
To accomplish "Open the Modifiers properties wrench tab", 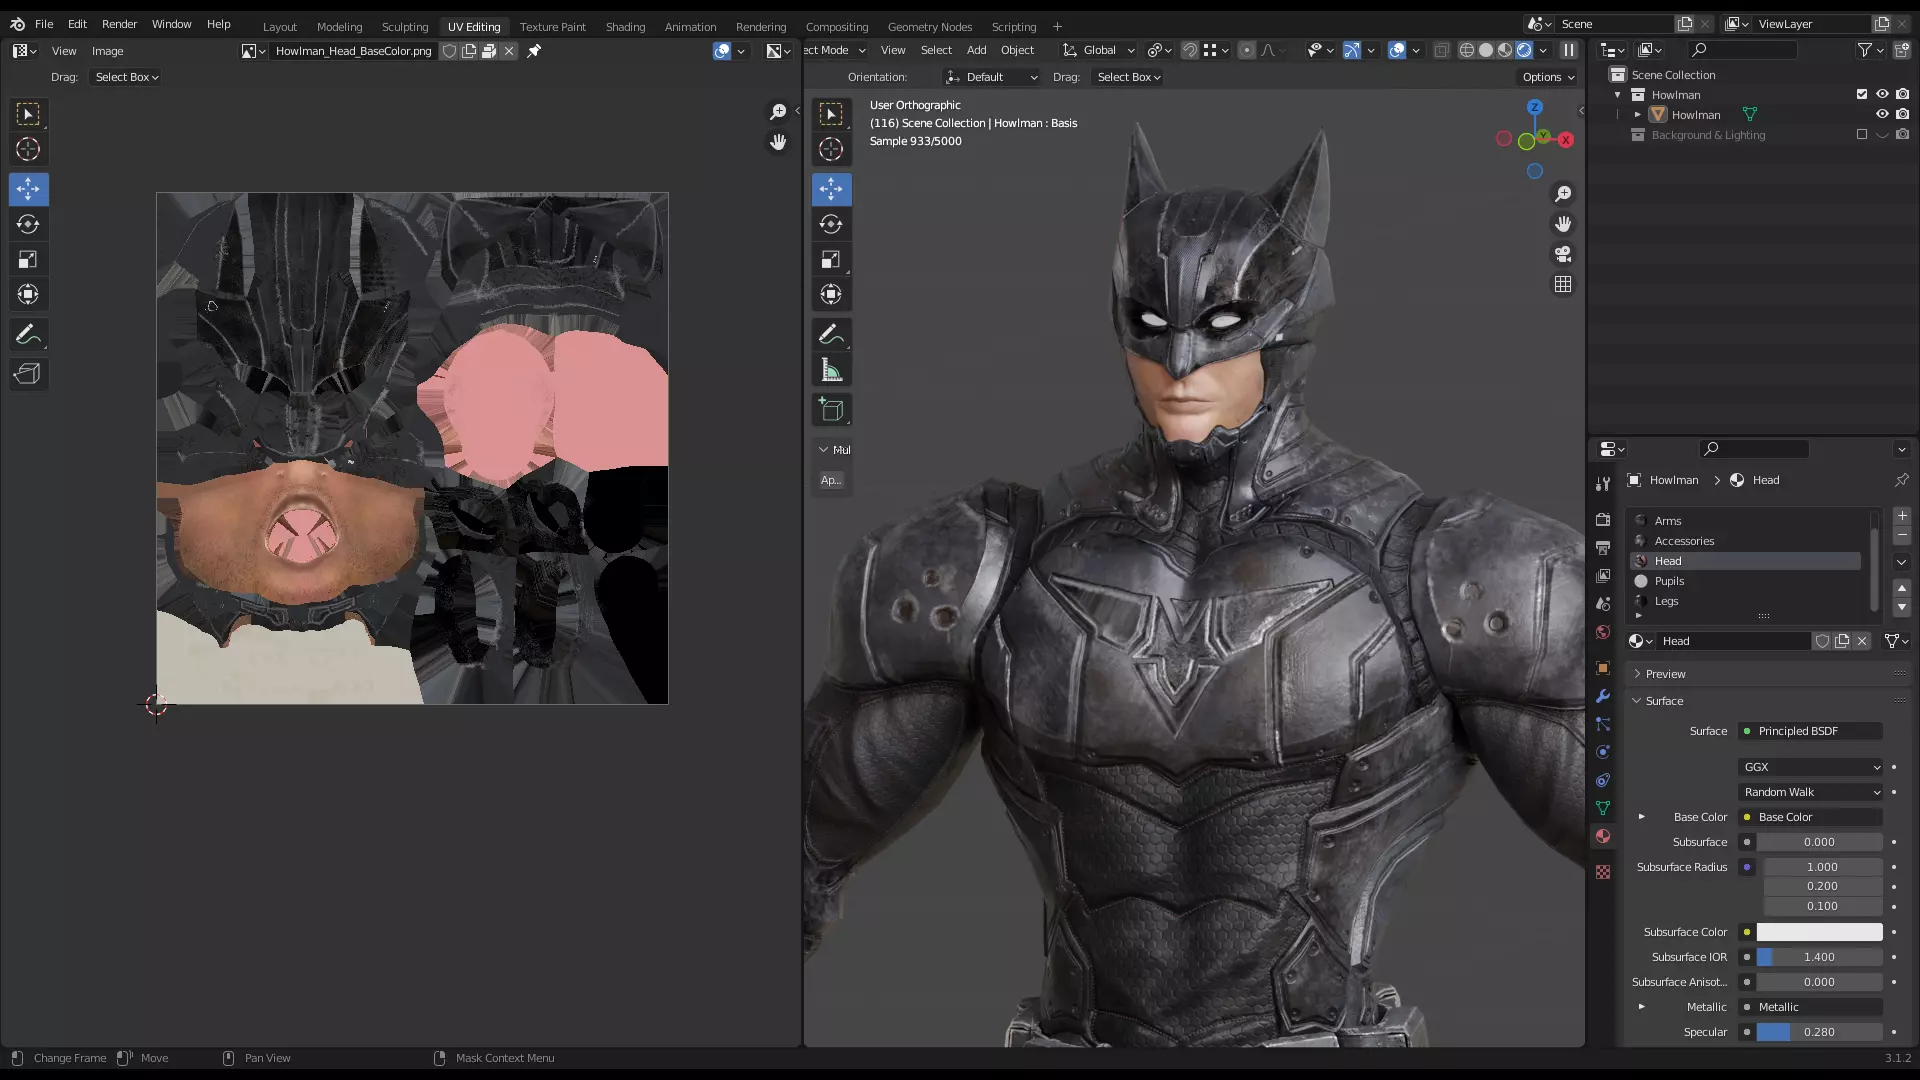I will pyautogui.click(x=1603, y=696).
